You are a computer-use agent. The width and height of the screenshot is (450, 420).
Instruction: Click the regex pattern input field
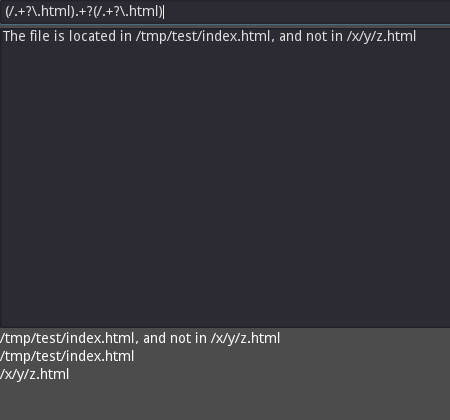pos(225,12)
